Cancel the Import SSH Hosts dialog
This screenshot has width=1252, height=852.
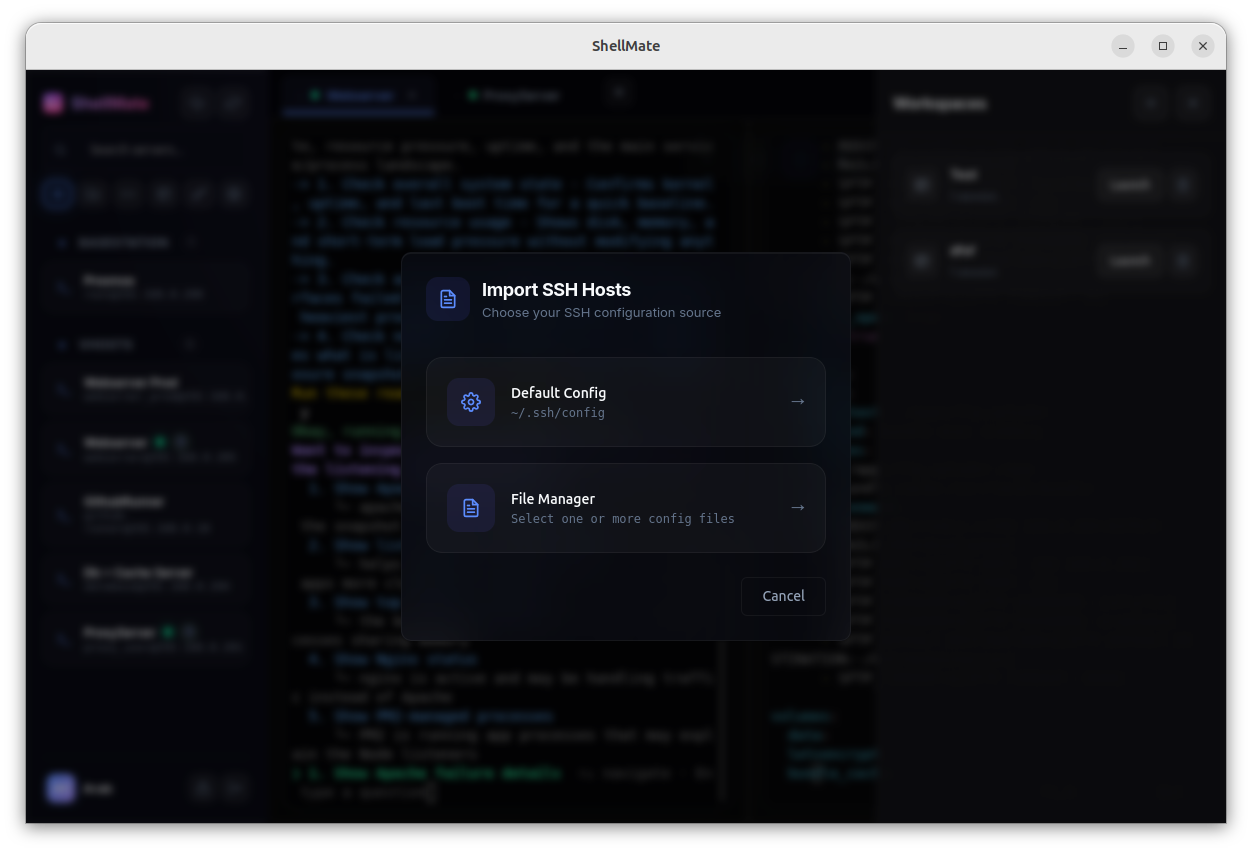point(783,596)
